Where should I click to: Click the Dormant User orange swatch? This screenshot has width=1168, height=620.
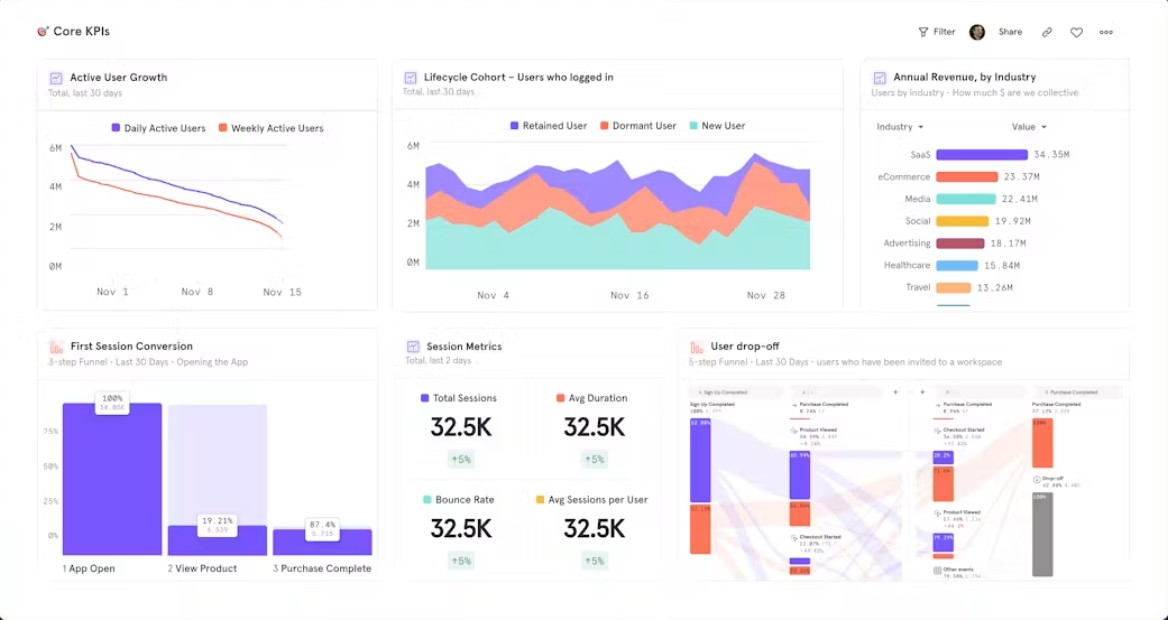click(x=605, y=126)
